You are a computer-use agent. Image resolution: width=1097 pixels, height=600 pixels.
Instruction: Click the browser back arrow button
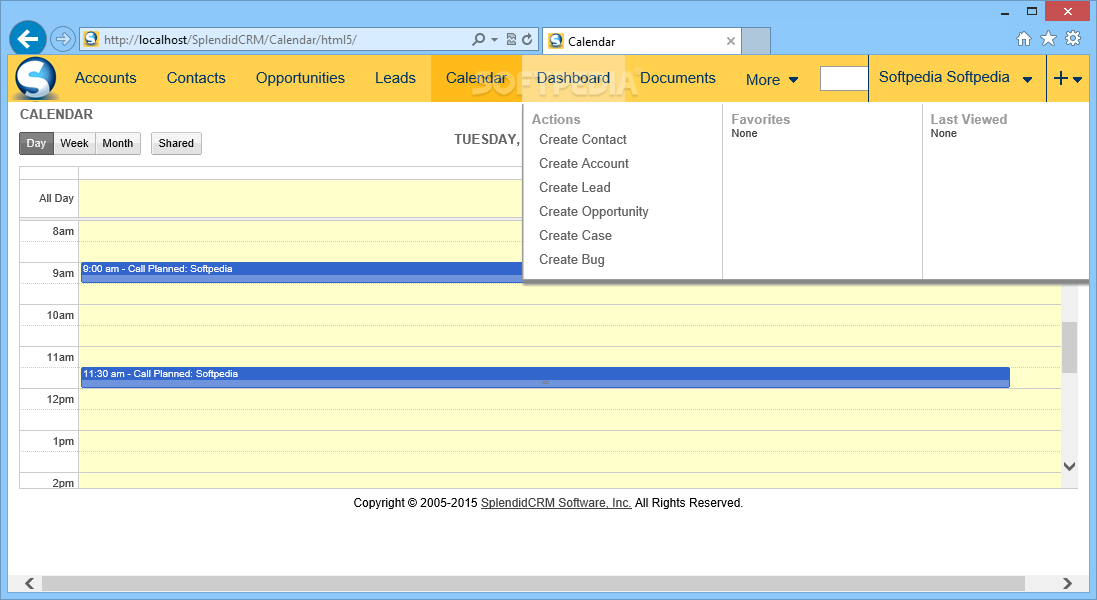[x=28, y=39]
